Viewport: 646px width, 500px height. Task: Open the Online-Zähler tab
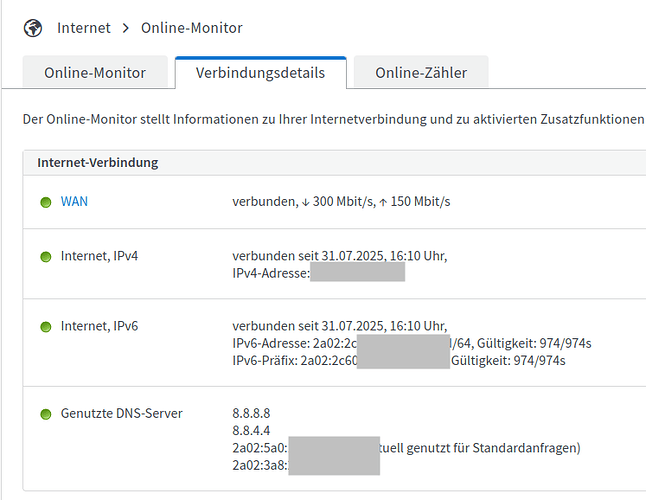pos(421,72)
